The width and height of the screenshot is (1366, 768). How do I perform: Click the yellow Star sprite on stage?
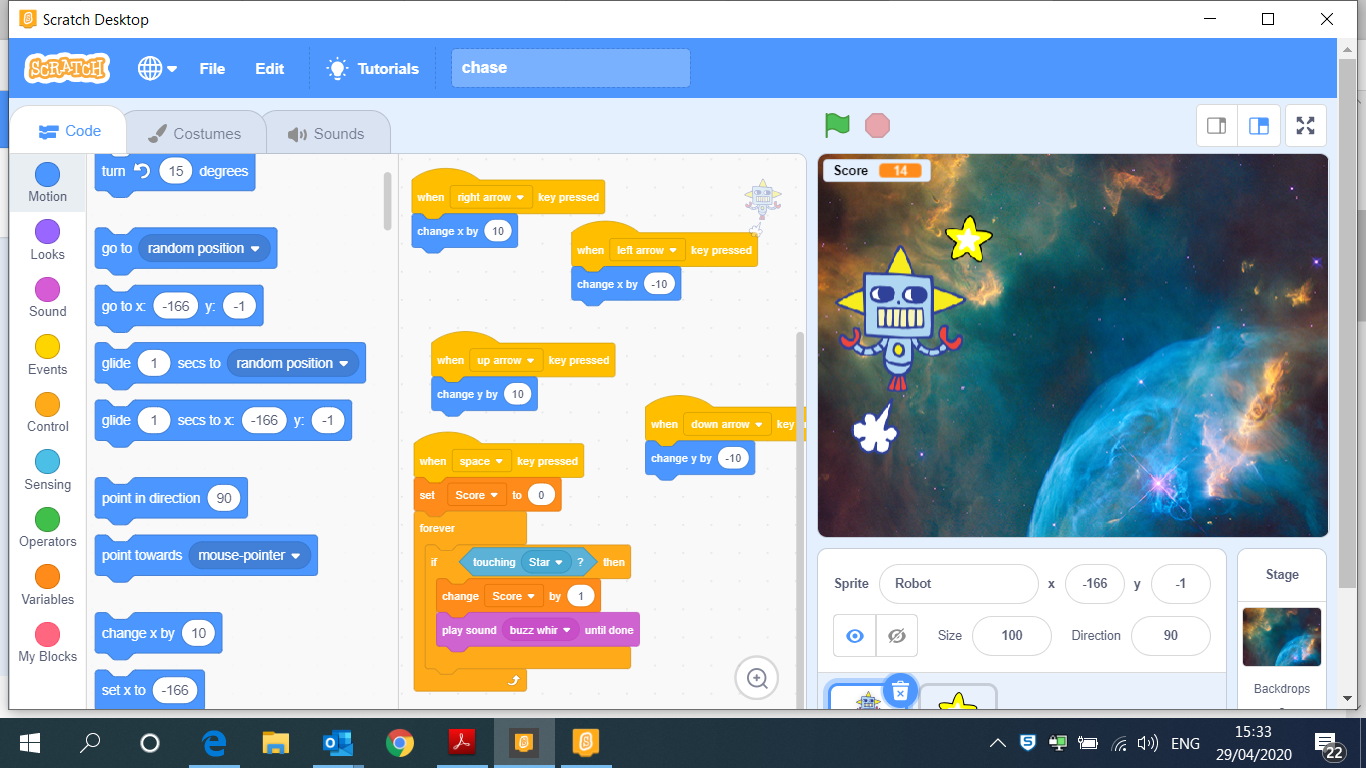click(968, 238)
